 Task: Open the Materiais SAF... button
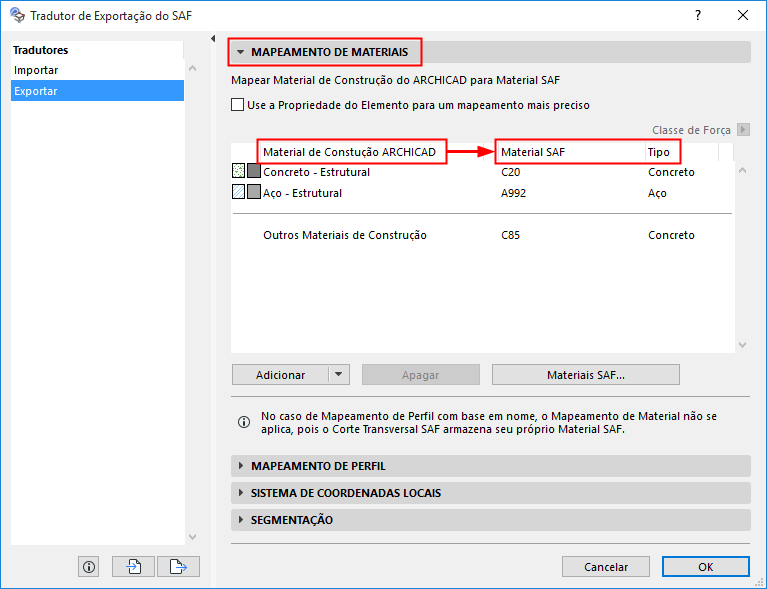586,375
